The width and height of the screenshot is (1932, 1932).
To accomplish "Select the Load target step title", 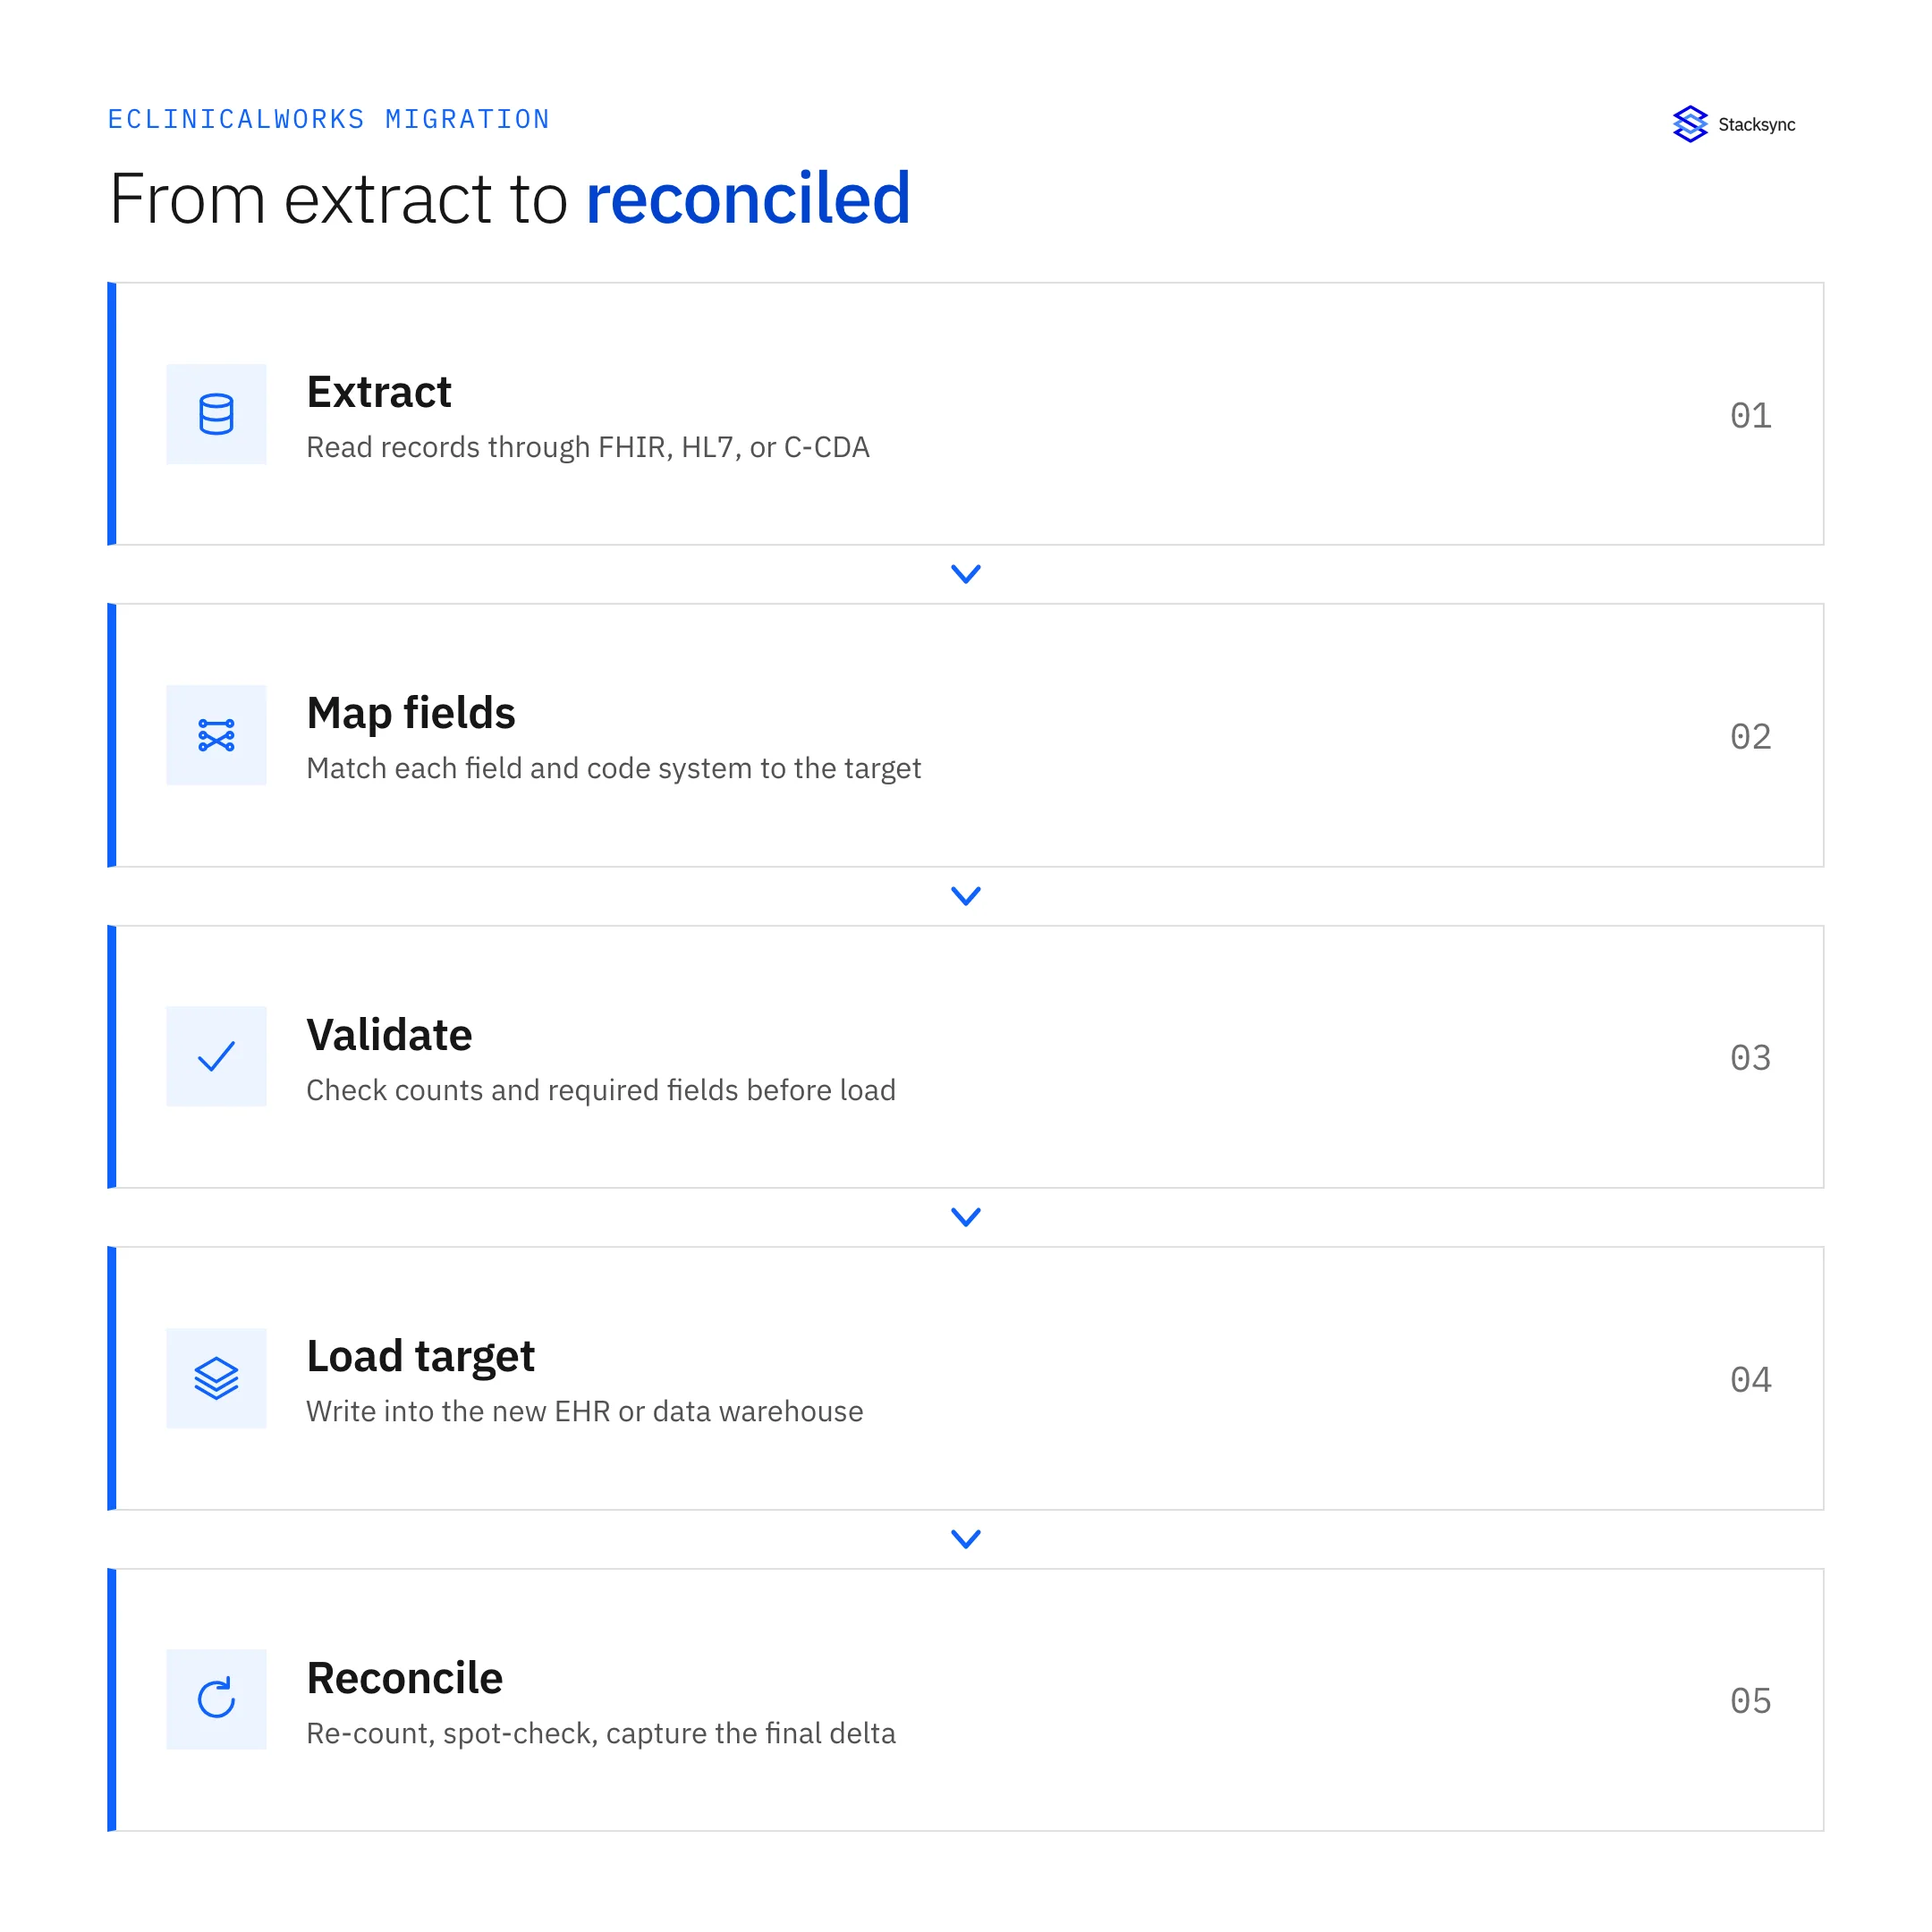I will tap(420, 1357).
